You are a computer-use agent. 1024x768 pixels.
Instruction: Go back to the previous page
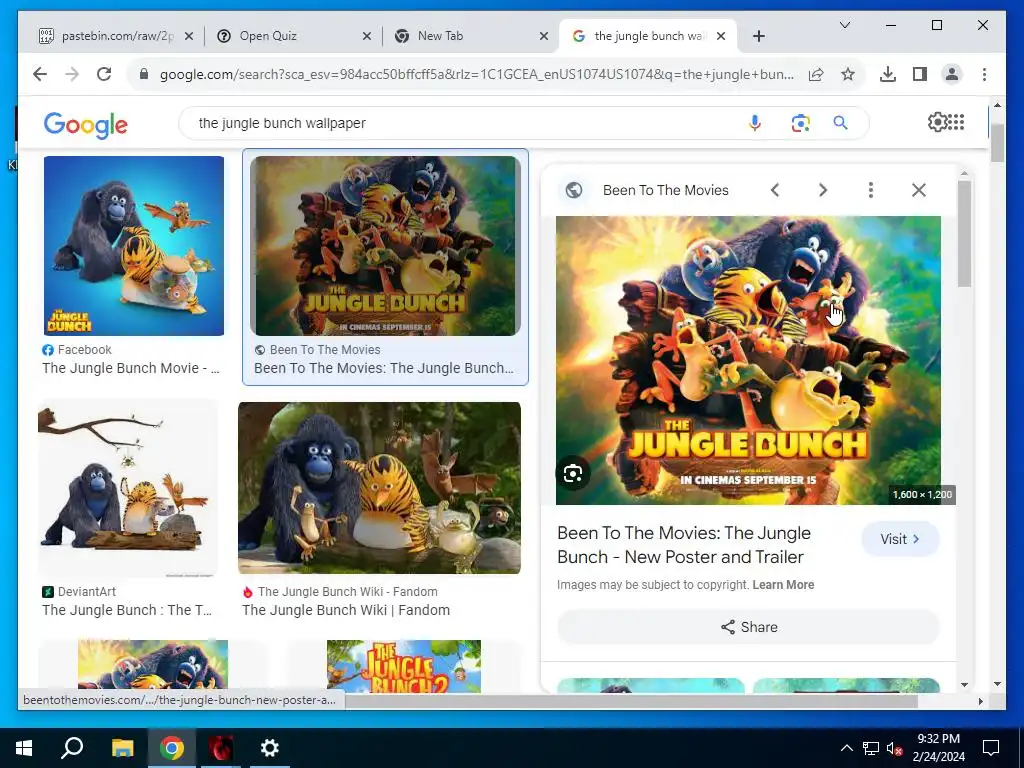tap(40, 74)
